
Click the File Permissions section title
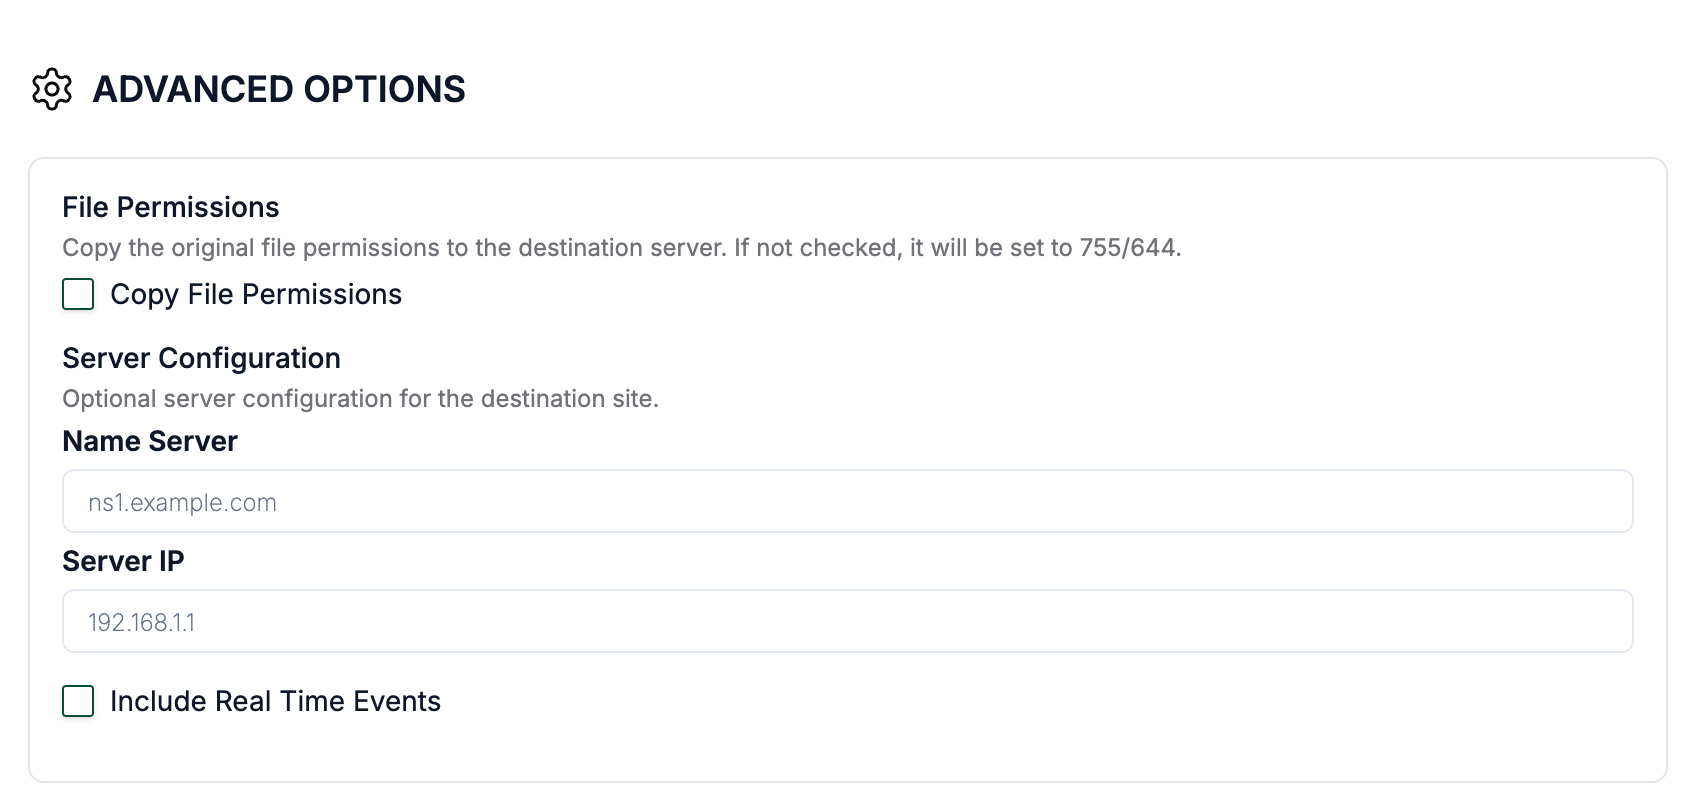pos(171,207)
